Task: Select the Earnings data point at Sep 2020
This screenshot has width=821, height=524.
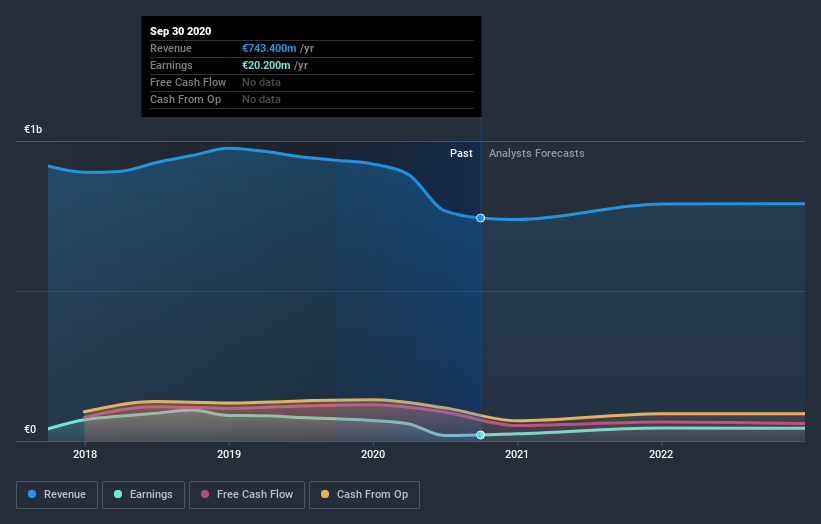Action: coord(480,434)
